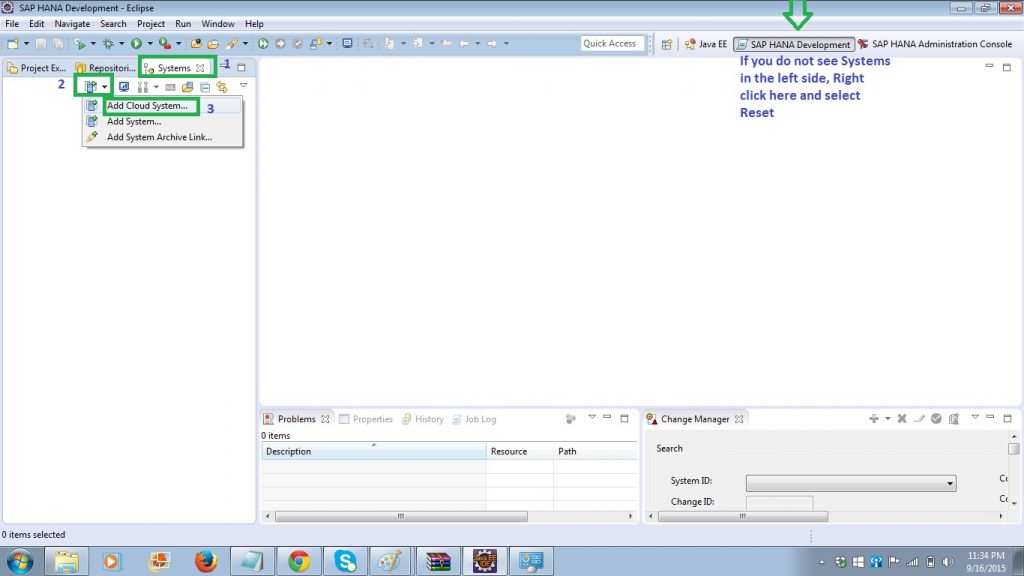Click the Open Task wand icon in toolbar
This screenshot has width=1024, height=576.
(x=232, y=44)
